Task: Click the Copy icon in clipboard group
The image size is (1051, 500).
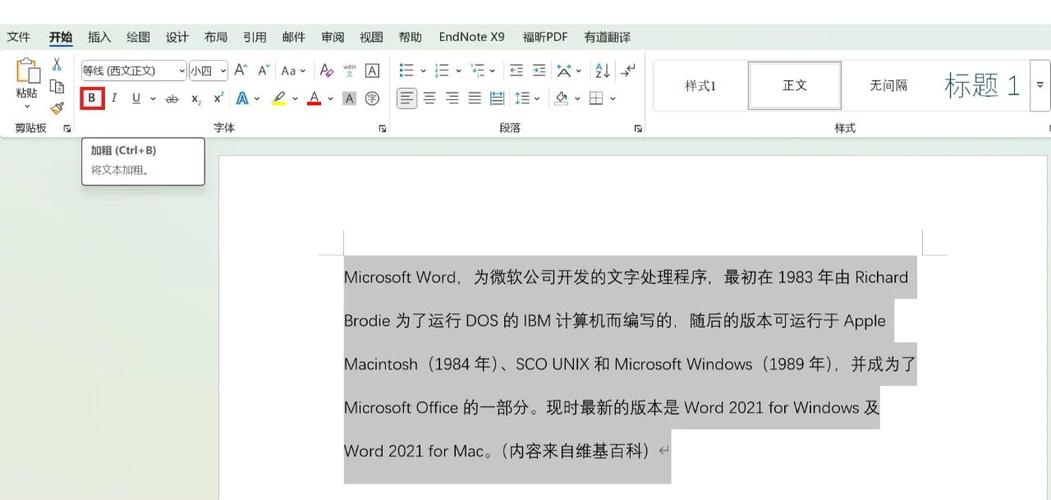Action: (57, 86)
